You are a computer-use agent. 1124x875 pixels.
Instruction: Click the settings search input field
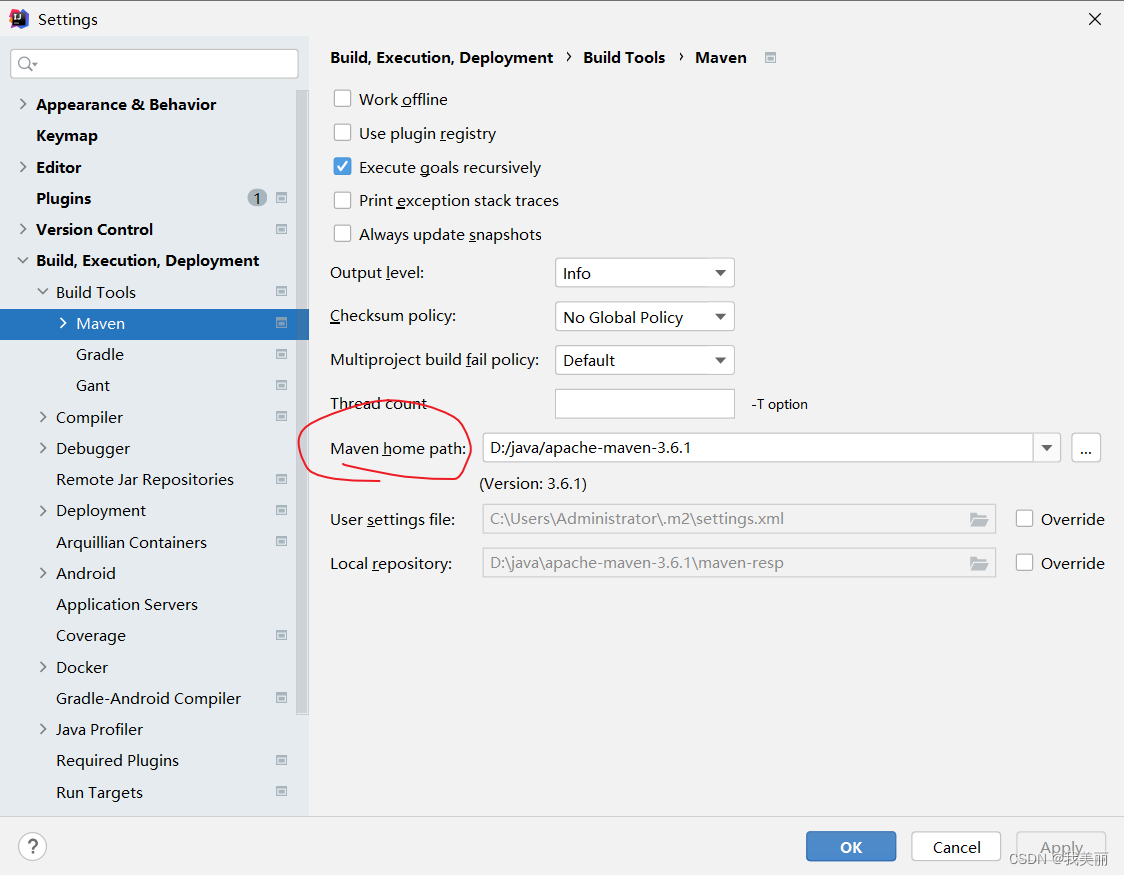click(x=154, y=64)
